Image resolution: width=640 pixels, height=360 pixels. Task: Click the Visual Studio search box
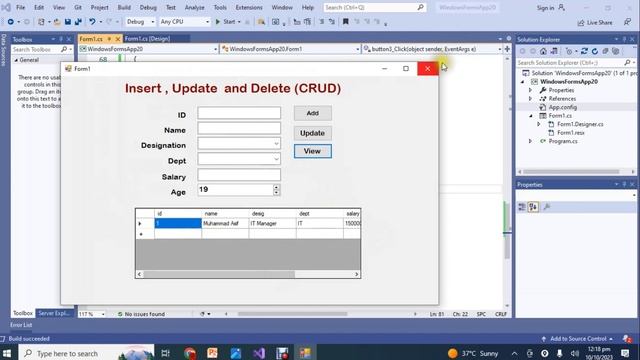click(x=375, y=7)
